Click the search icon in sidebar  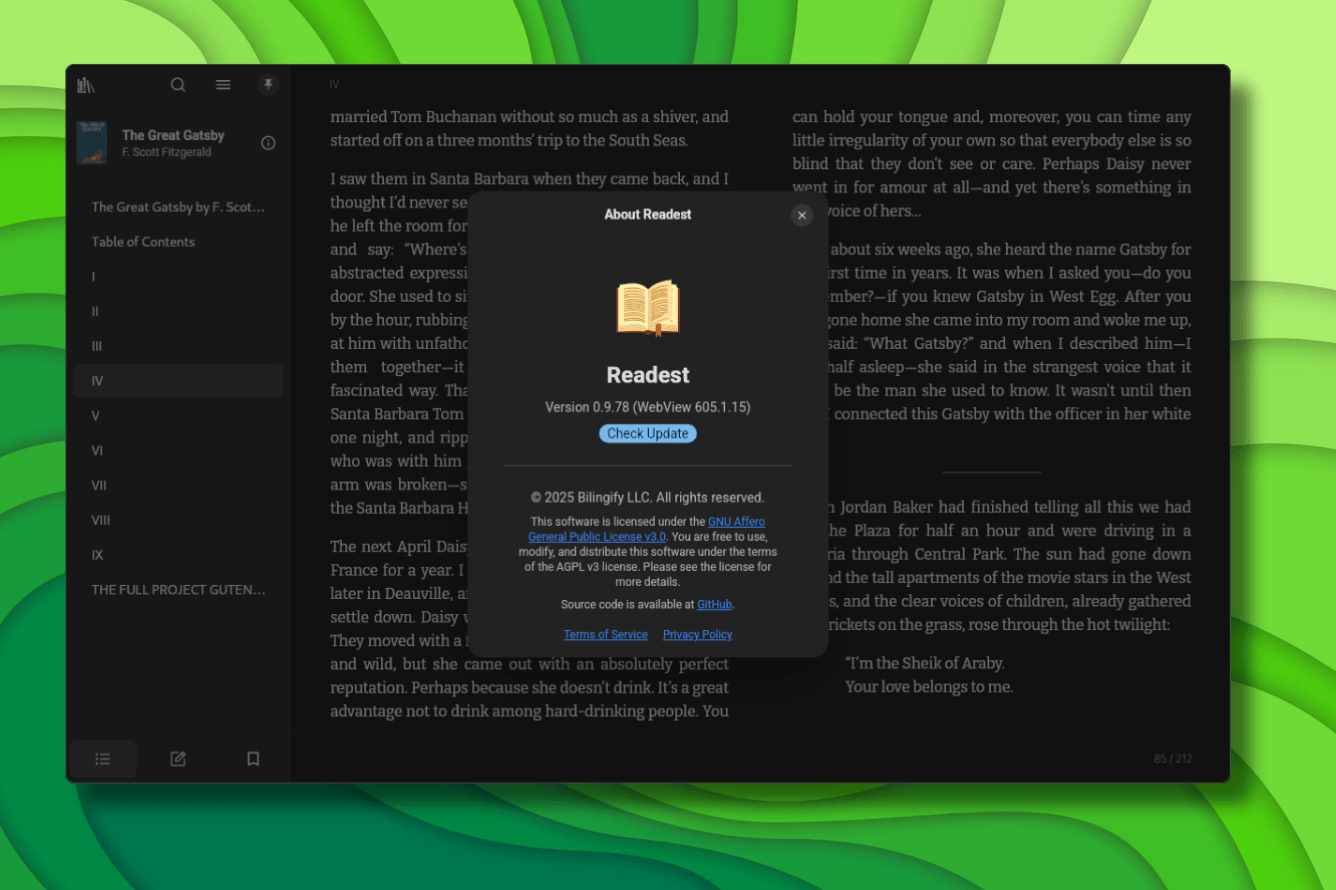(178, 85)
